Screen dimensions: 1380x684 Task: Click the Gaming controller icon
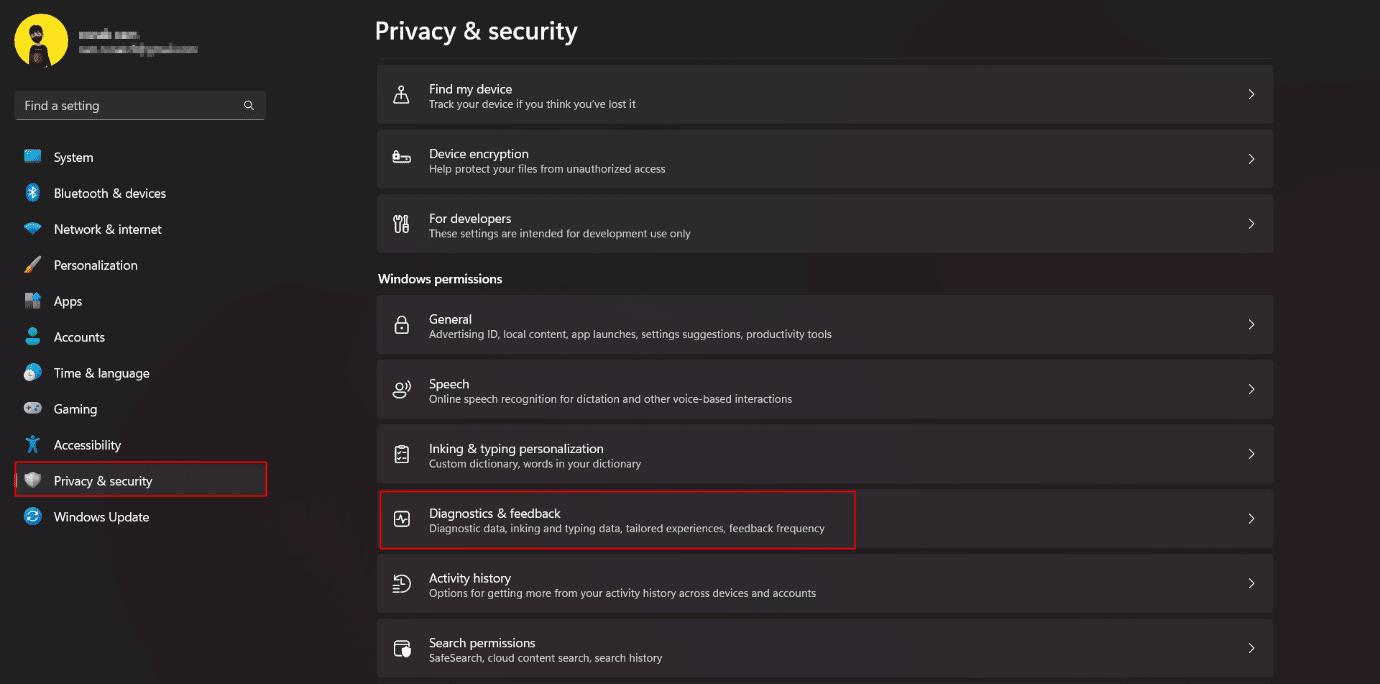(x=33, y=409)
